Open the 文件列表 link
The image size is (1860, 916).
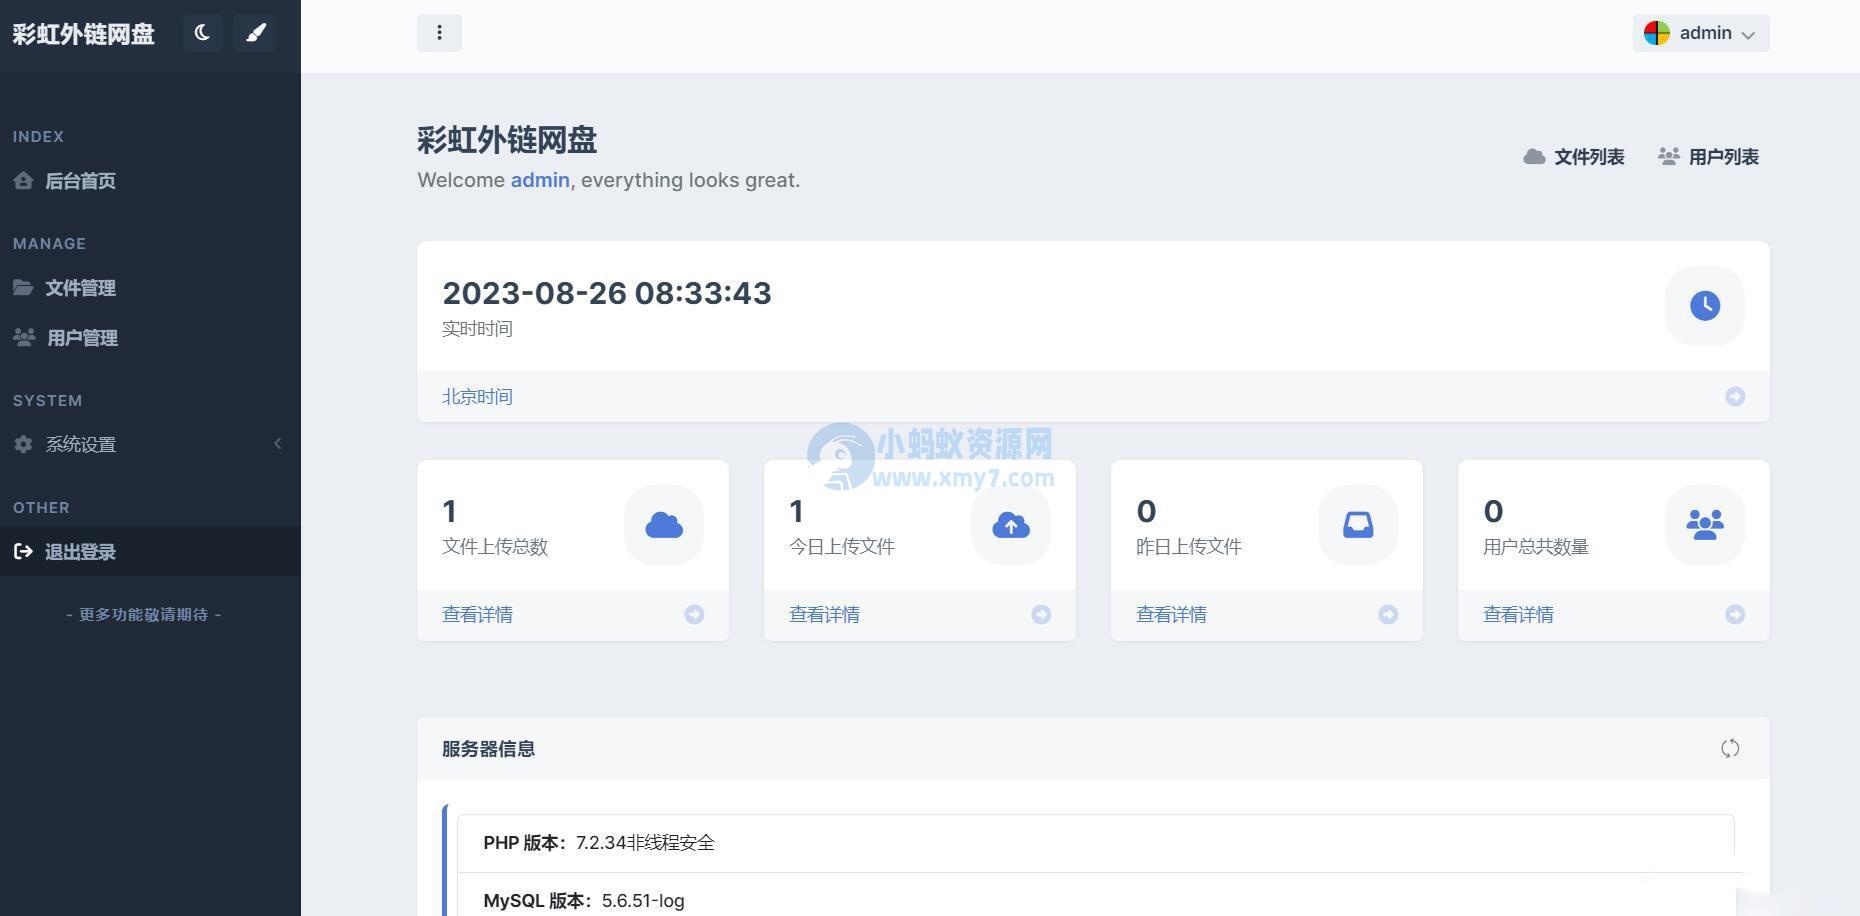(1573, 157)
